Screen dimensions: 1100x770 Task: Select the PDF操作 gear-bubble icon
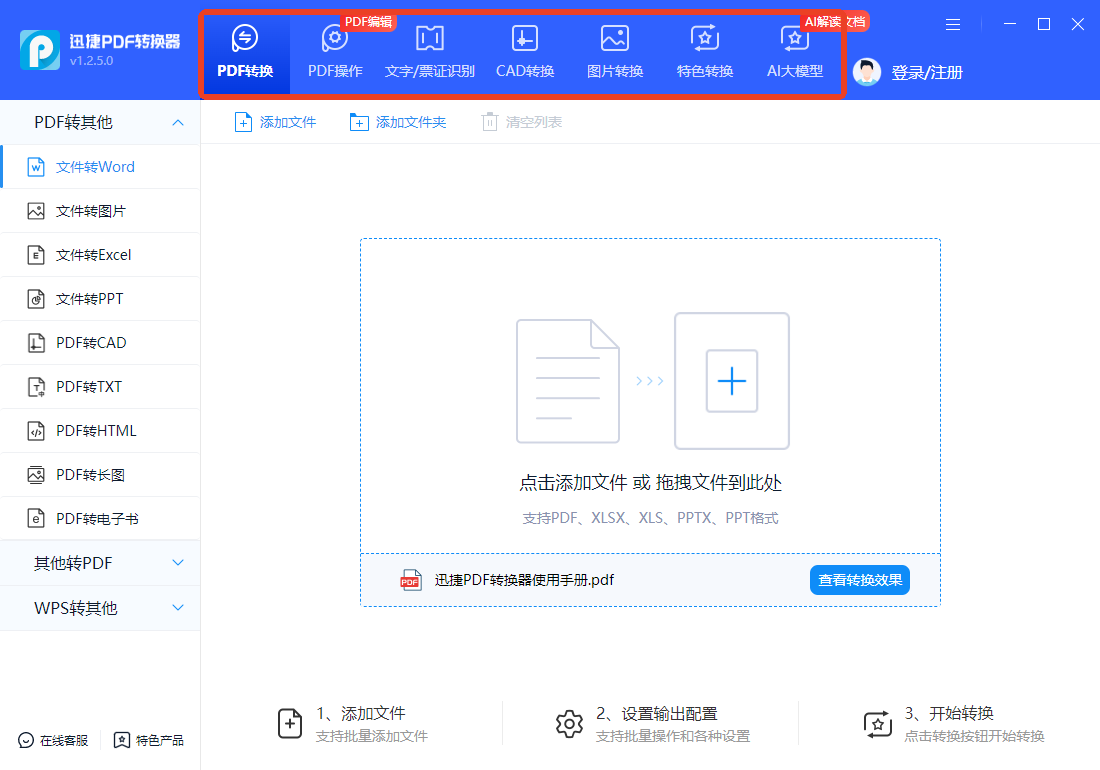point(335,38)
